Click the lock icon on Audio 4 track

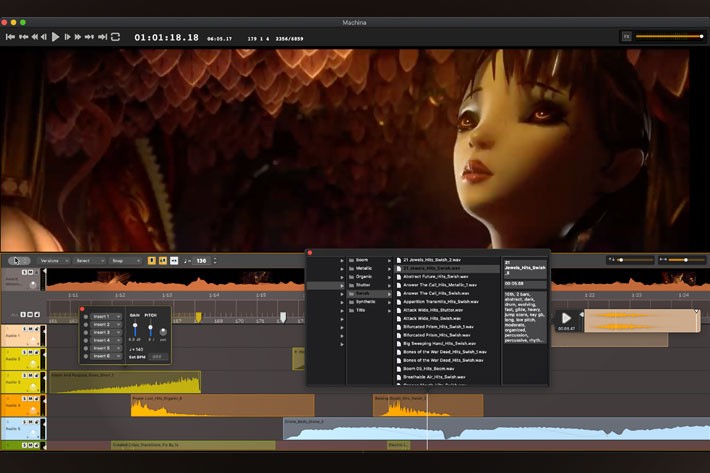point(37,399)
